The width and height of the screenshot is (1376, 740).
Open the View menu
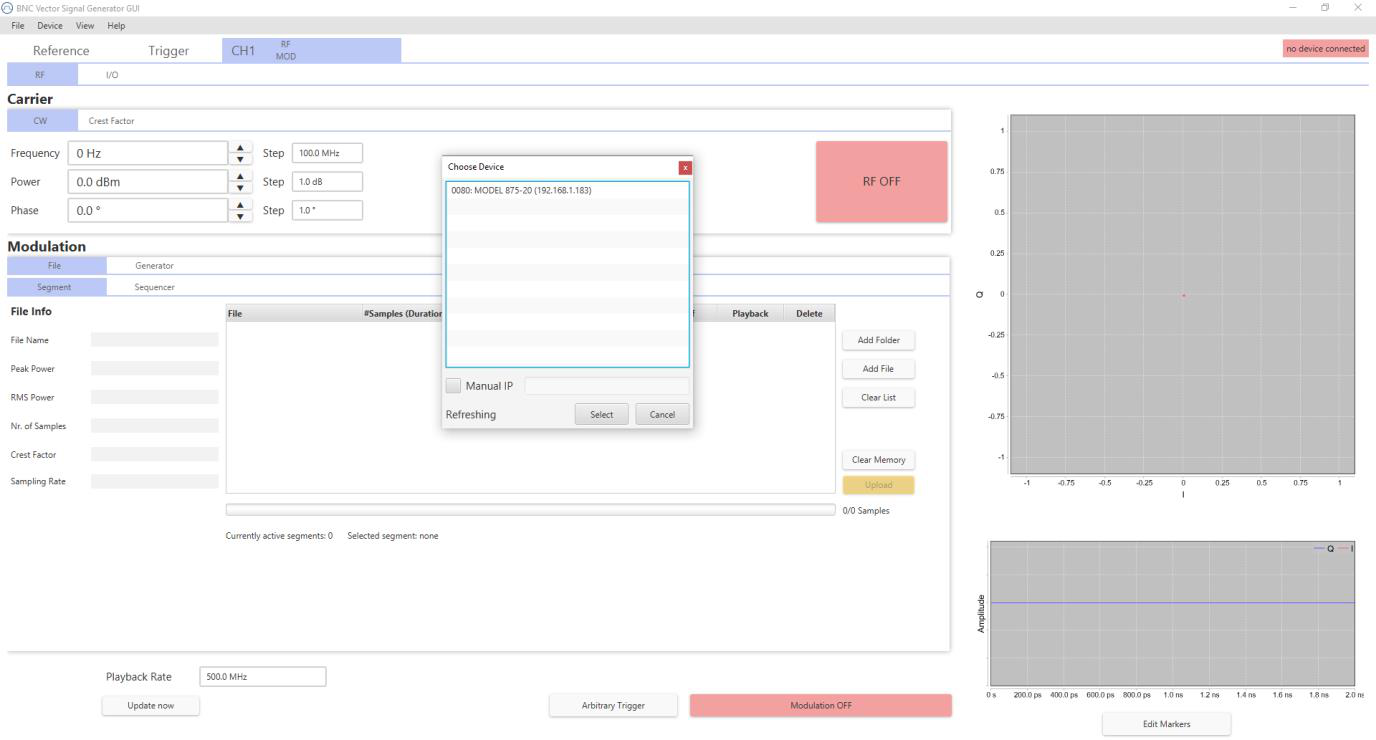tap(87, 25)
